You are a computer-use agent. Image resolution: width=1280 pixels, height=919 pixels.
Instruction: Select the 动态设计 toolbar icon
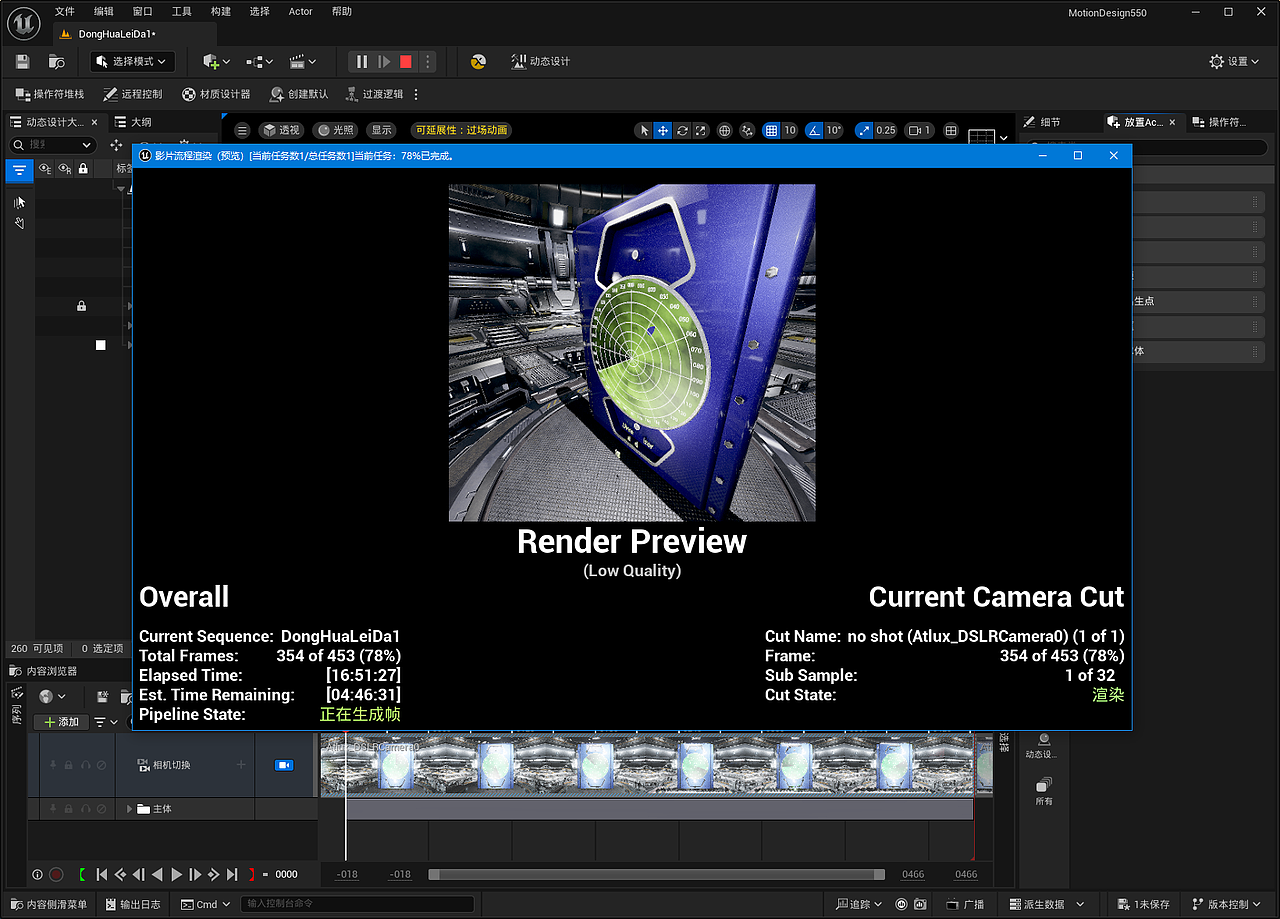click(x=530, y=61)
